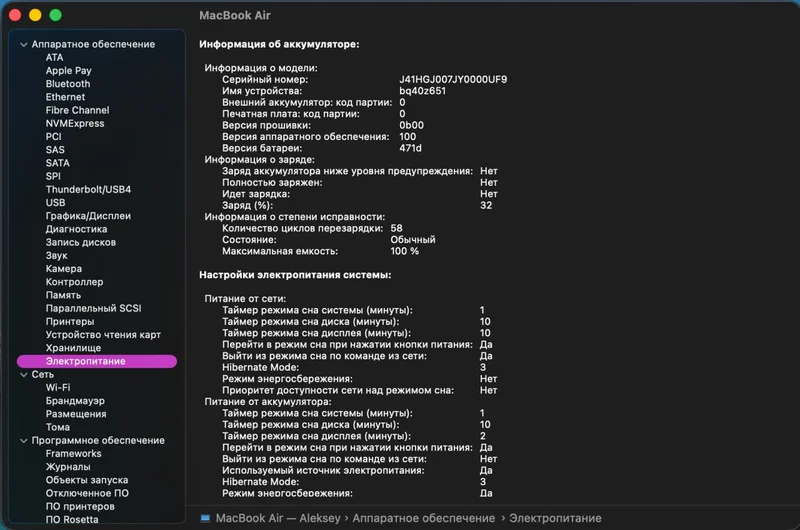Click Аппаратное обеспечение in the path bar
Image resolution: width=800 pixels, height=530 pixels.
[423, 518]
